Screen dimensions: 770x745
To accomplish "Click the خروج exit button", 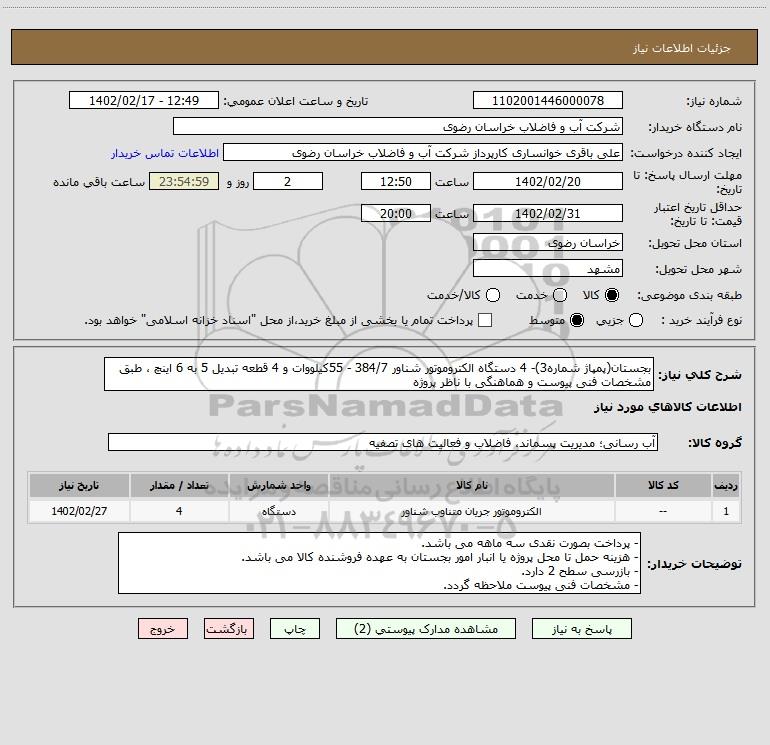I will (163, 629).
